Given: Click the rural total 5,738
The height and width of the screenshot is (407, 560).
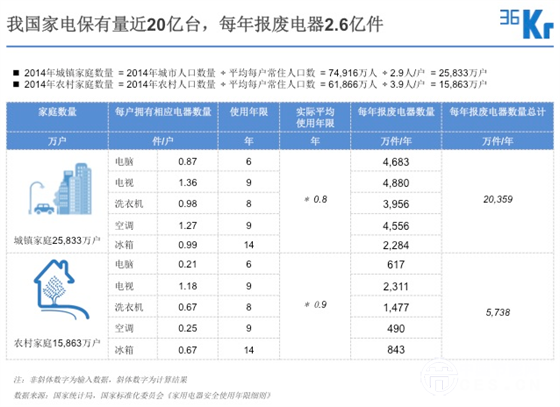Looking at the screenshot, I should tap(498, 312).
